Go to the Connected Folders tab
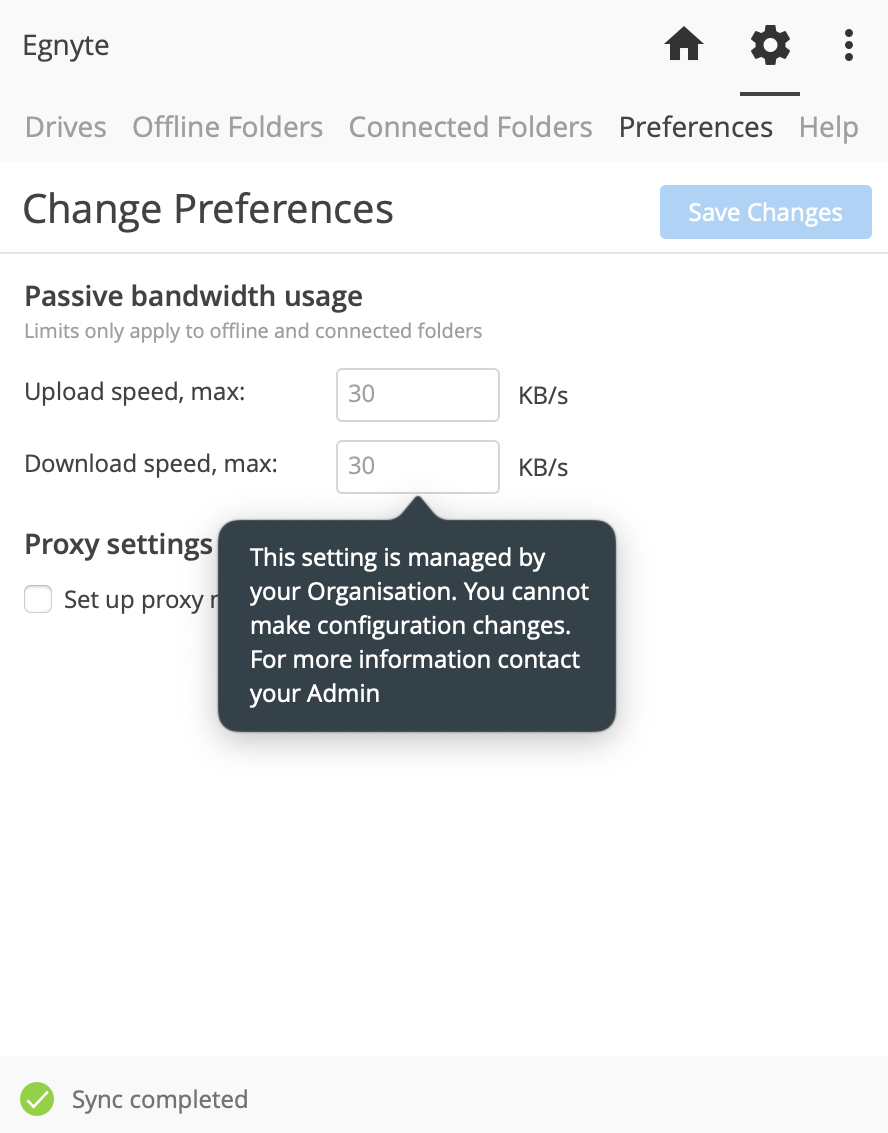 click(470, 127)
